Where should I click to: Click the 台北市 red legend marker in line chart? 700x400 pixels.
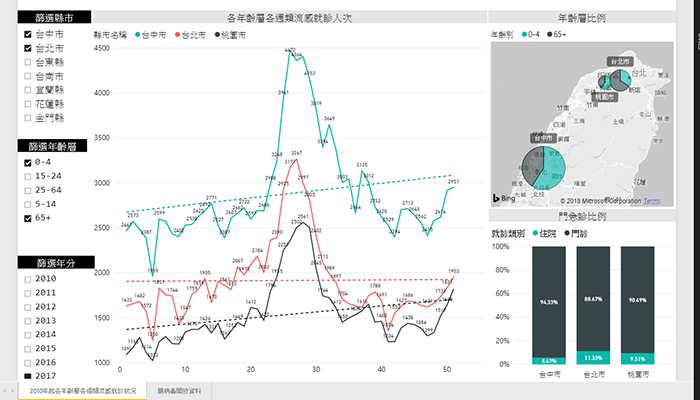pyautogui.click(x=175, y=34)
